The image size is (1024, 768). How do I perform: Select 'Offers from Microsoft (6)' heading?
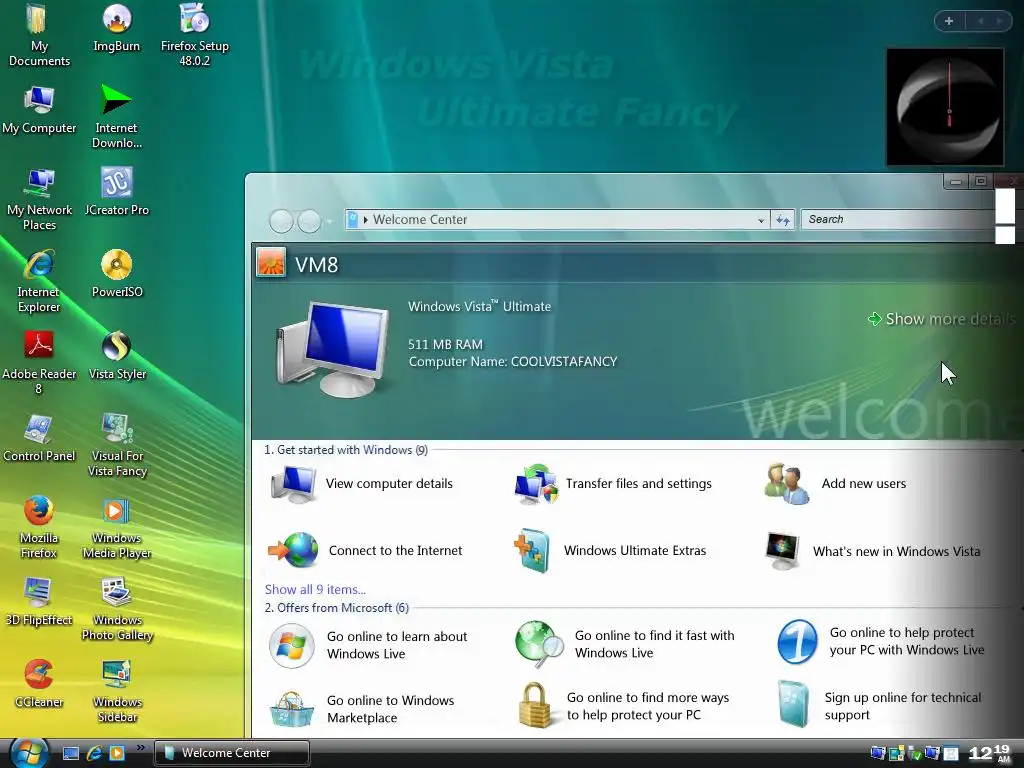tap(336, 608)
